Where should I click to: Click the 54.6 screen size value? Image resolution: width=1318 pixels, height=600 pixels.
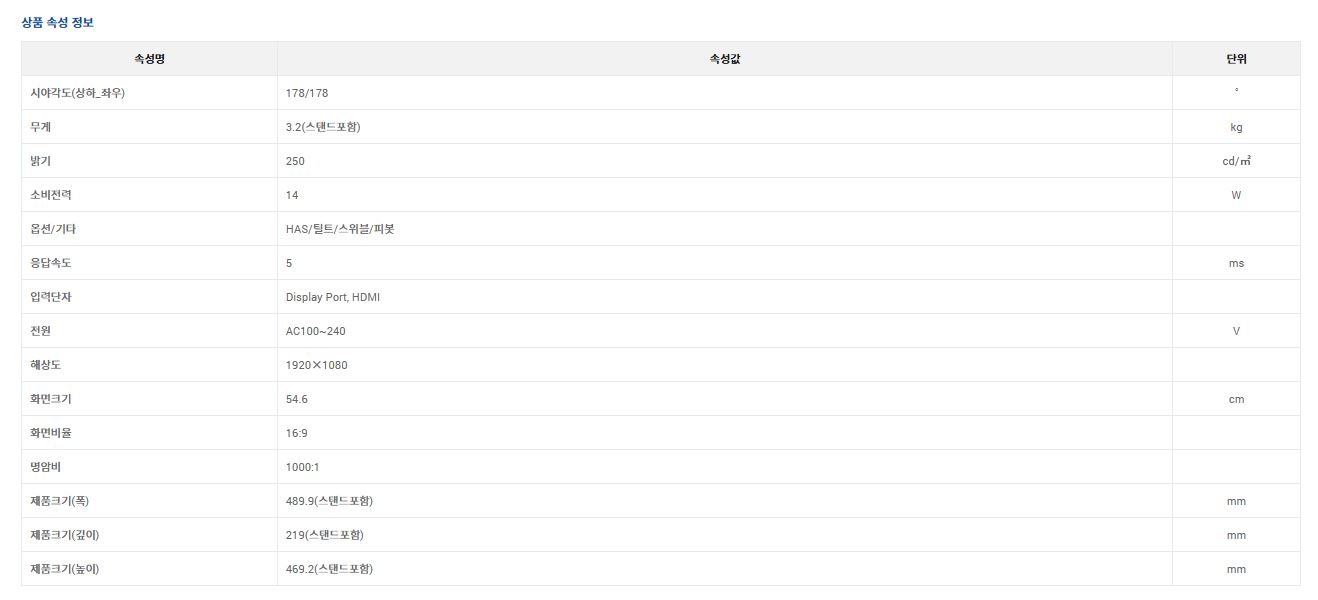(x=297, y=399)
